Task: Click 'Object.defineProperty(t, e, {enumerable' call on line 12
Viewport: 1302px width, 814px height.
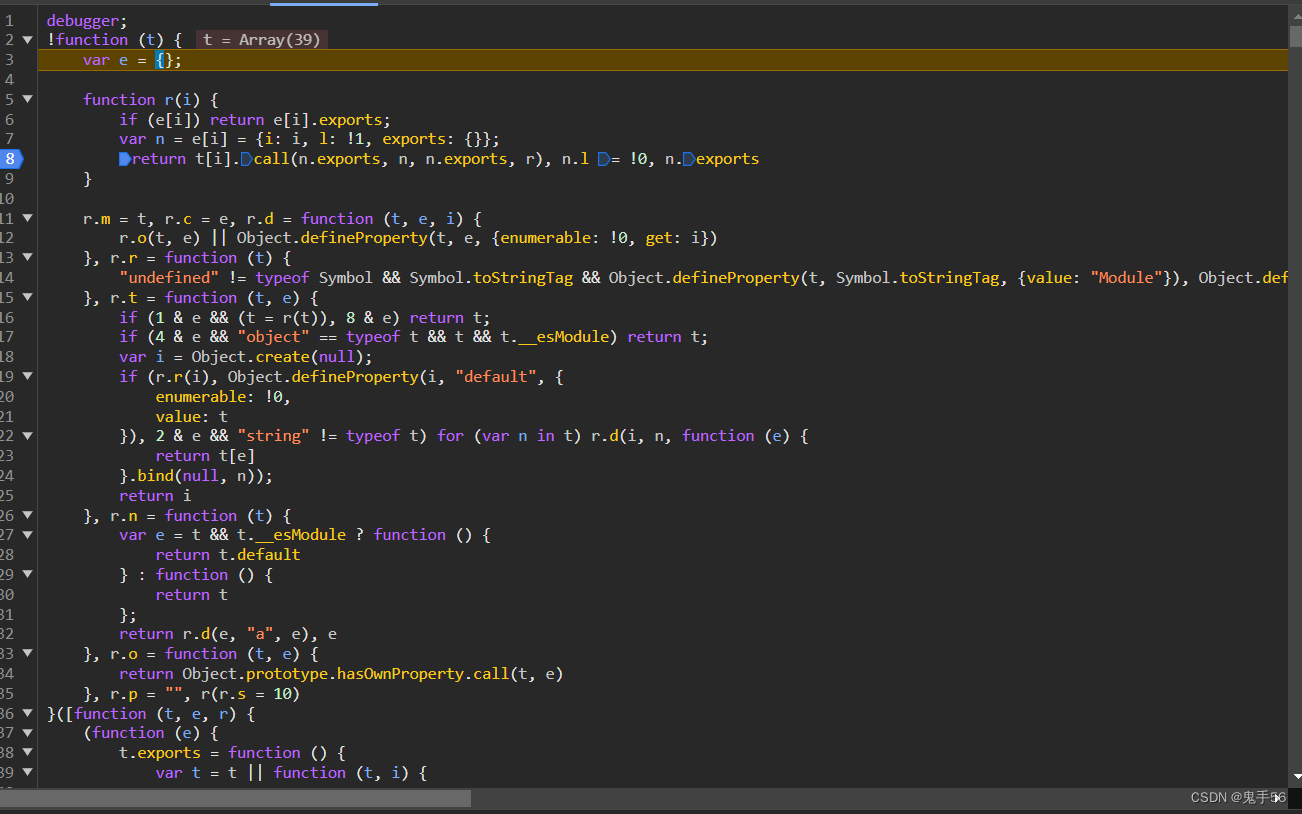Action: pyautogui.click(x=477, y=238)
